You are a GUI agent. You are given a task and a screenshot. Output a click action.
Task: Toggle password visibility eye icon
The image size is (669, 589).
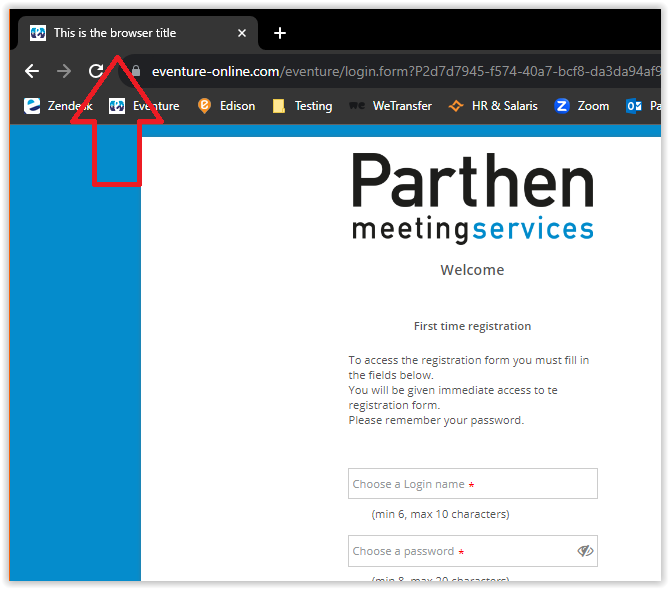click(585, 551)
